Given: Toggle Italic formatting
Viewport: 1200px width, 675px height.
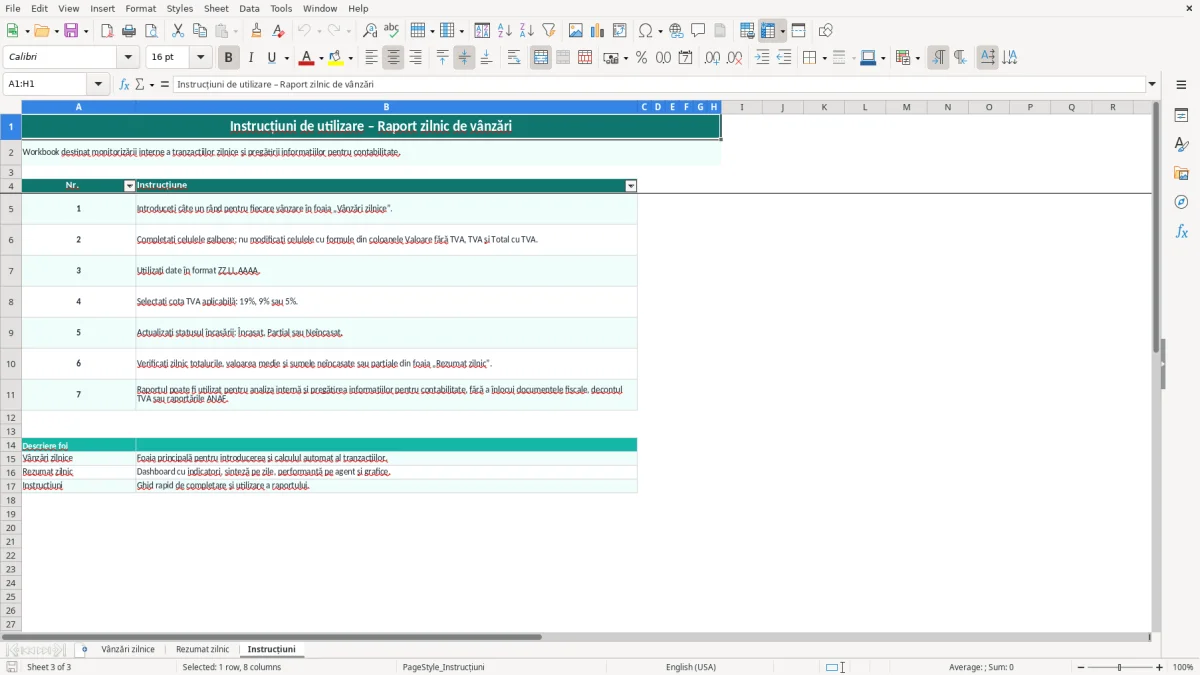Looking at the screenshot, I should [x=251, y=58].
